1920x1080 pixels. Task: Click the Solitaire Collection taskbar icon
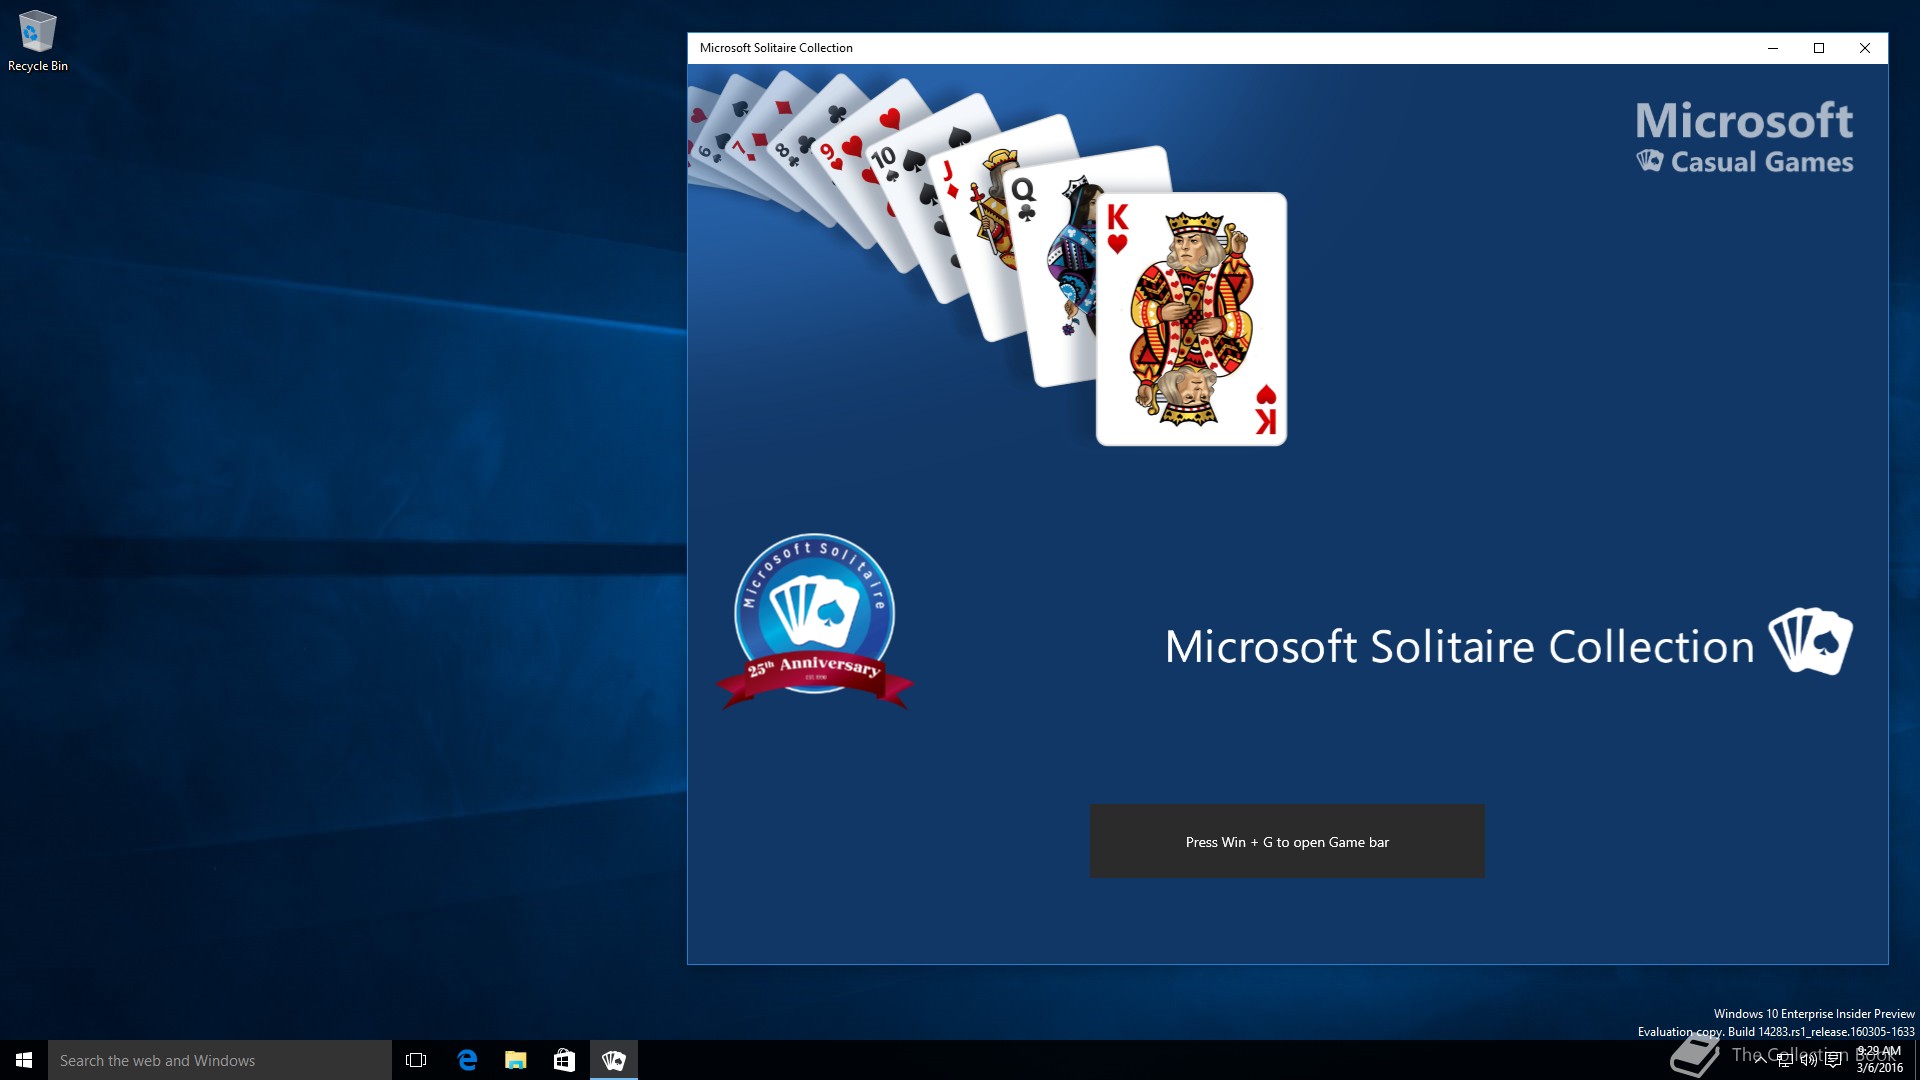pyautogui.click(x=613, y=1060)
